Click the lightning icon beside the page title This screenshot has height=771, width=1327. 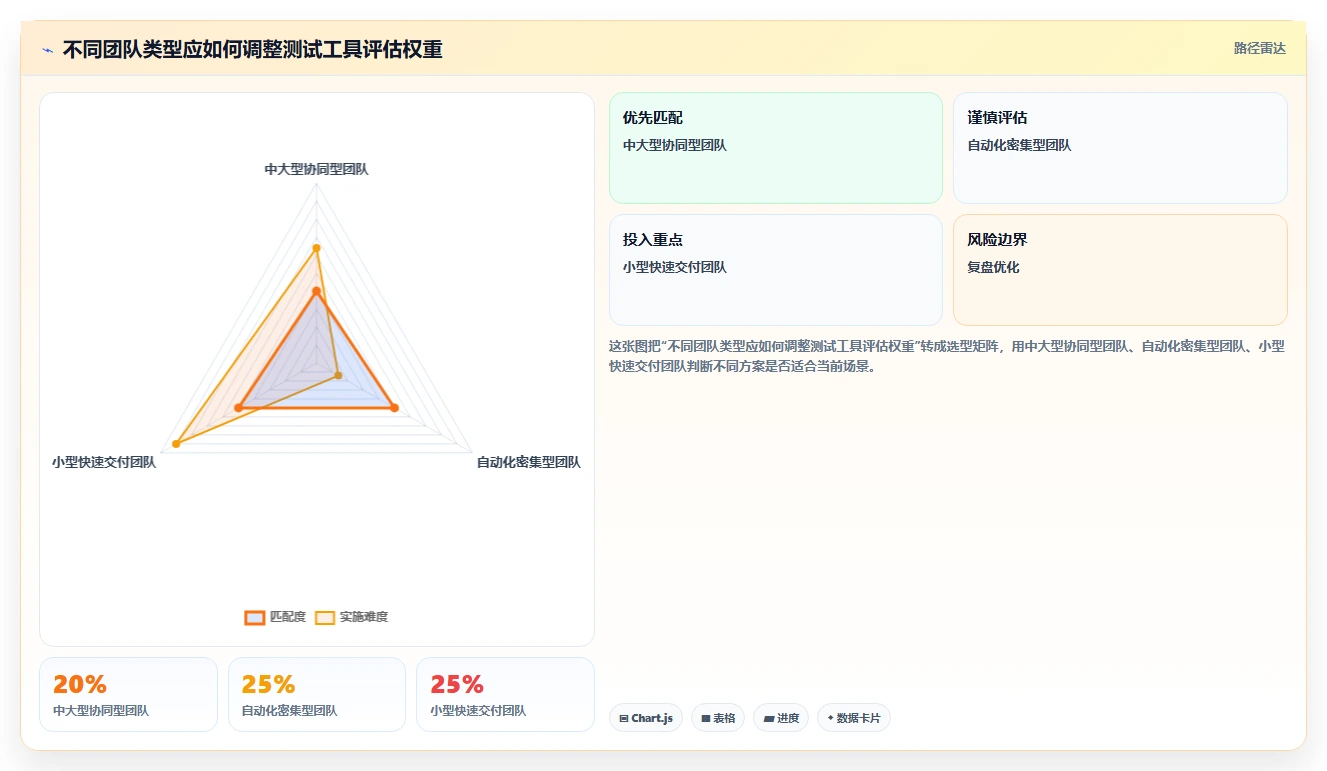47,50
